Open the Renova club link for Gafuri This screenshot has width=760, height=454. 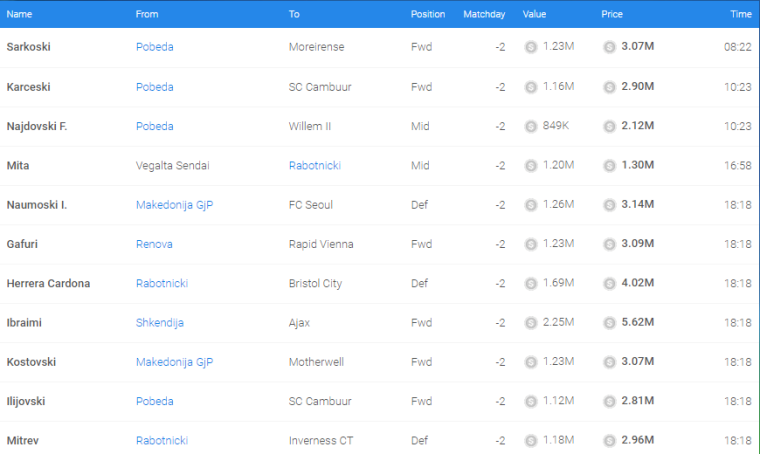pyautogui.click(x=154, y=244)
